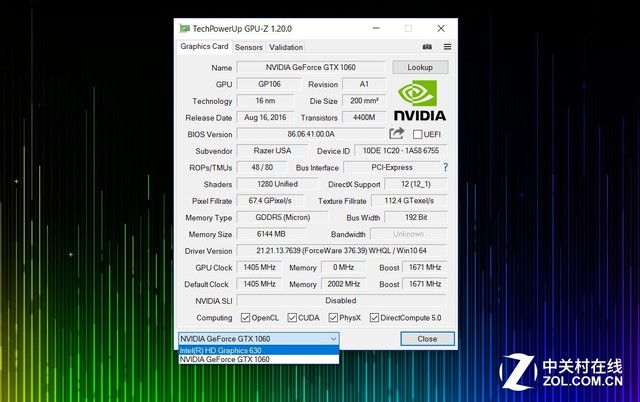Click the Subvendor value Razer USA
The width and height of the screenshot is (640, 402).
(272, 151)
